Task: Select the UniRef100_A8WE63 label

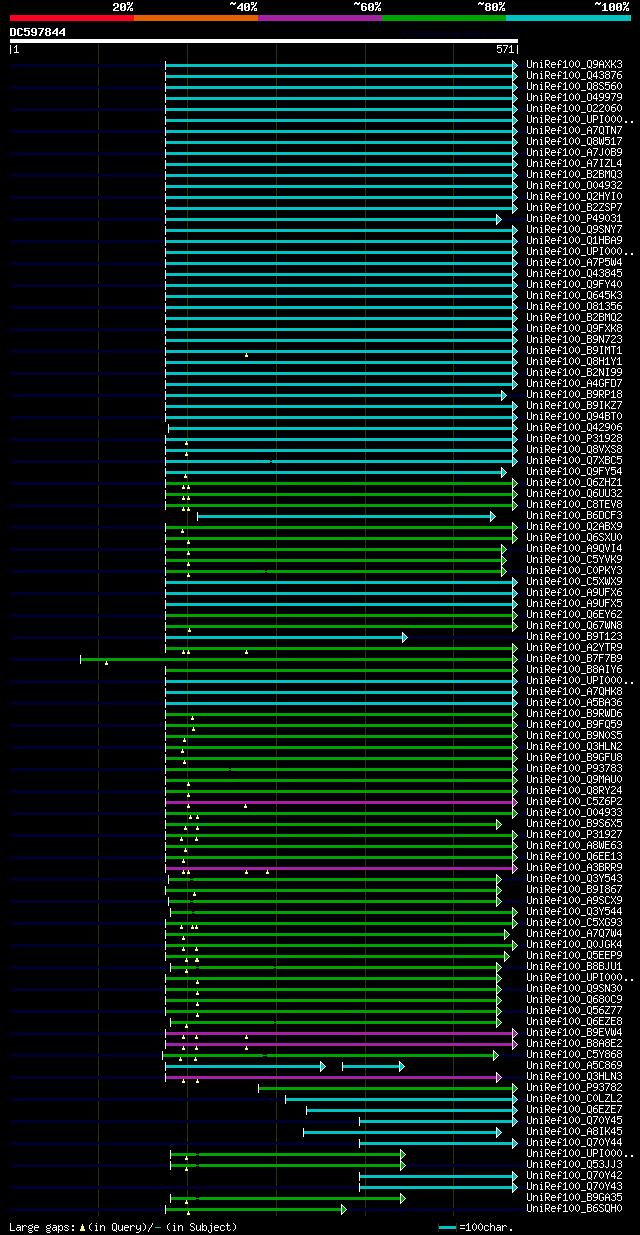Action: click(574, 845)
